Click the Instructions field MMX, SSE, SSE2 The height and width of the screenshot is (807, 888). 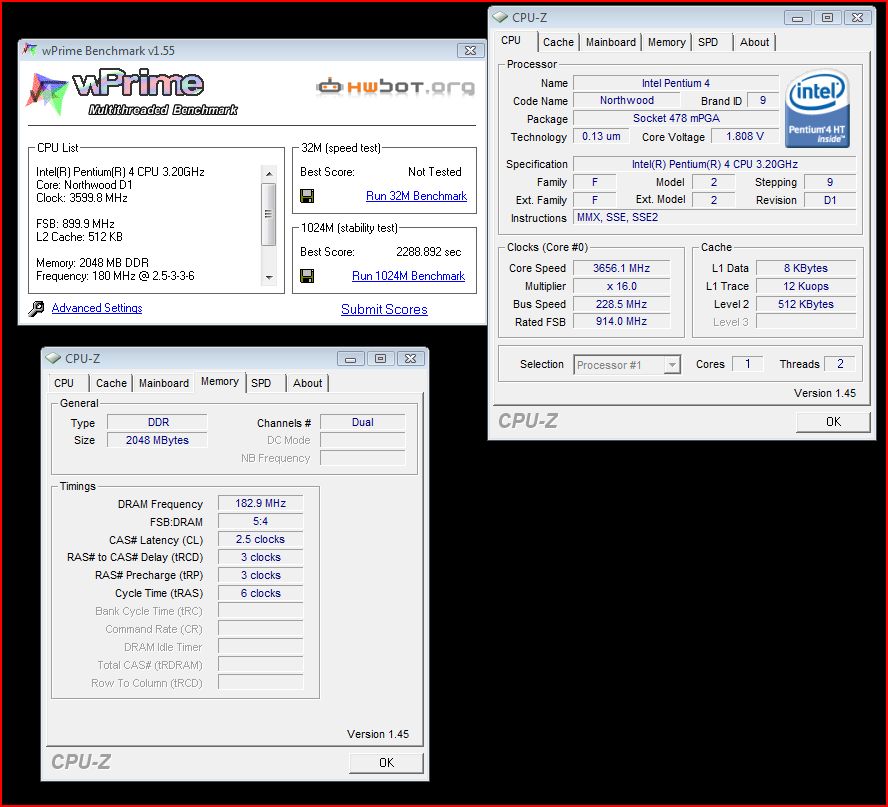715,217
